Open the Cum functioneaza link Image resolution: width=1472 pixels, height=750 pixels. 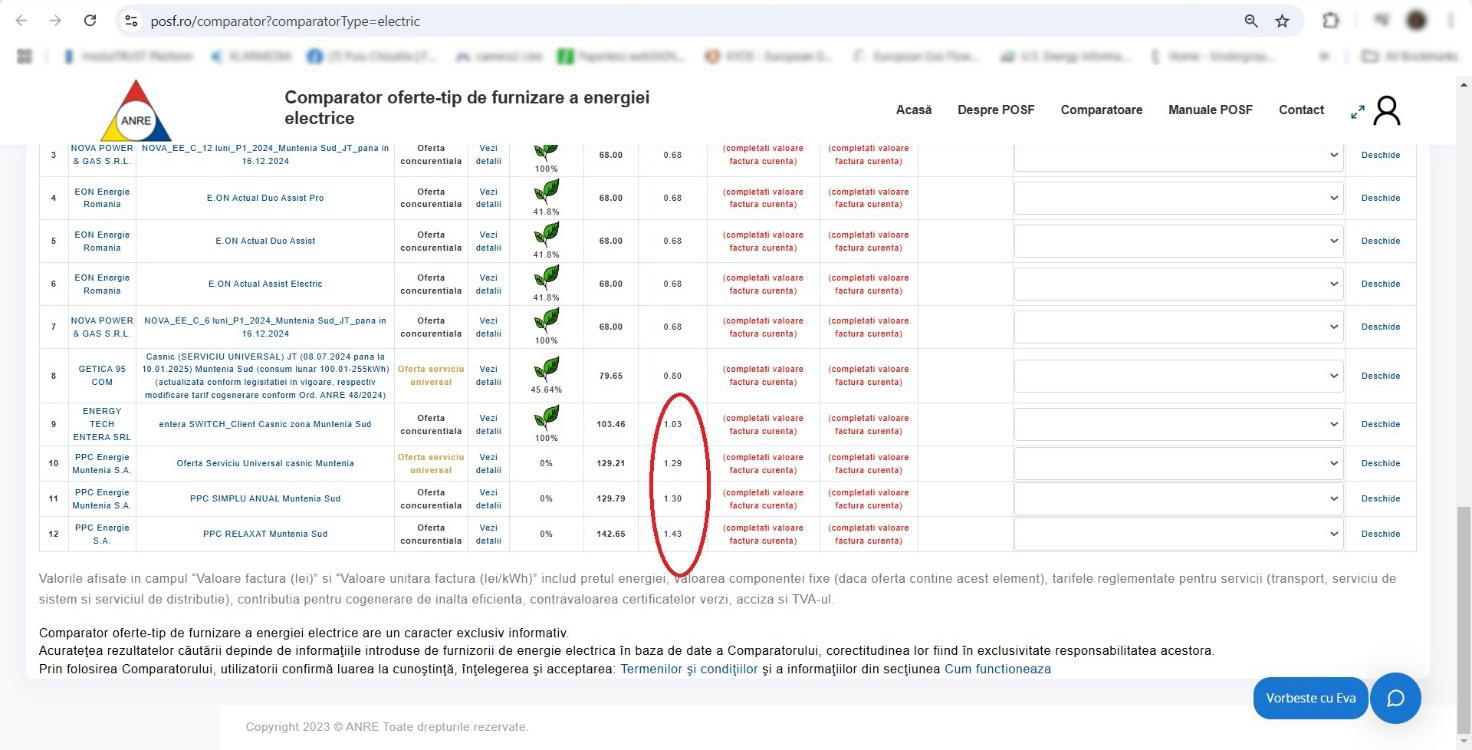tap(997, 669)
